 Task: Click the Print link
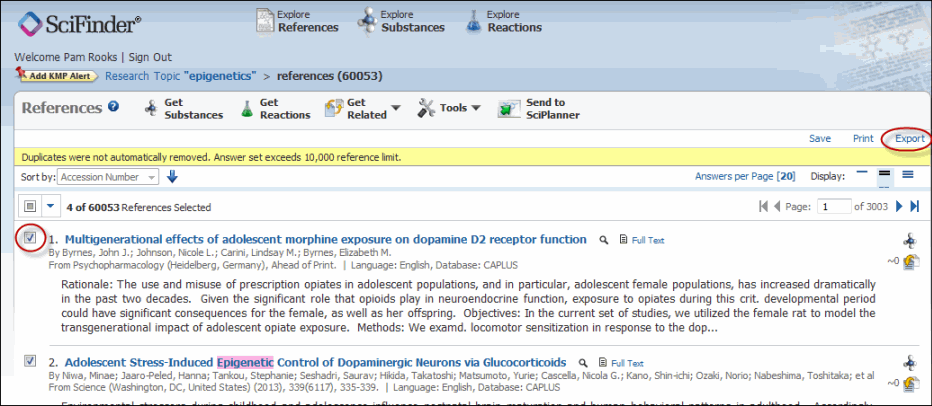[x=863, y=139]
